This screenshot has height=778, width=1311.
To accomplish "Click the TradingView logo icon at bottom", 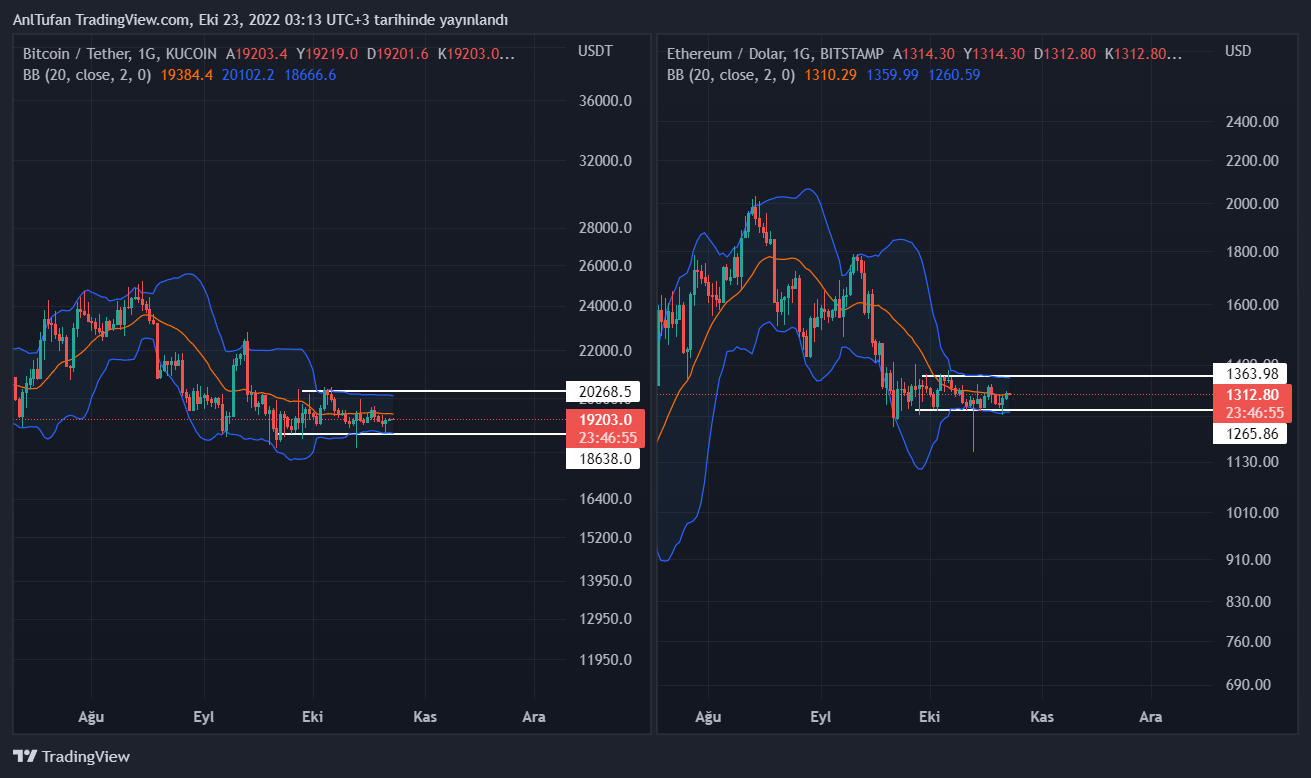I will click(25, 757).
